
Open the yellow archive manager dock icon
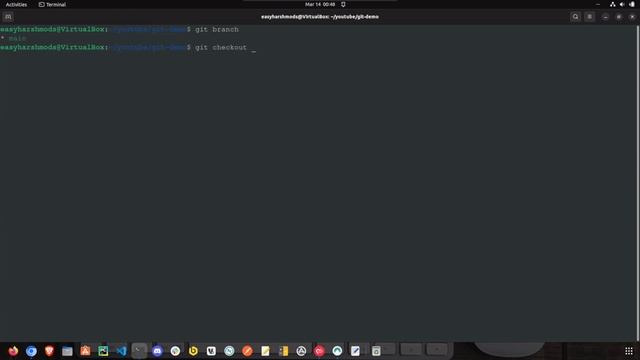[x=283, y=351]
